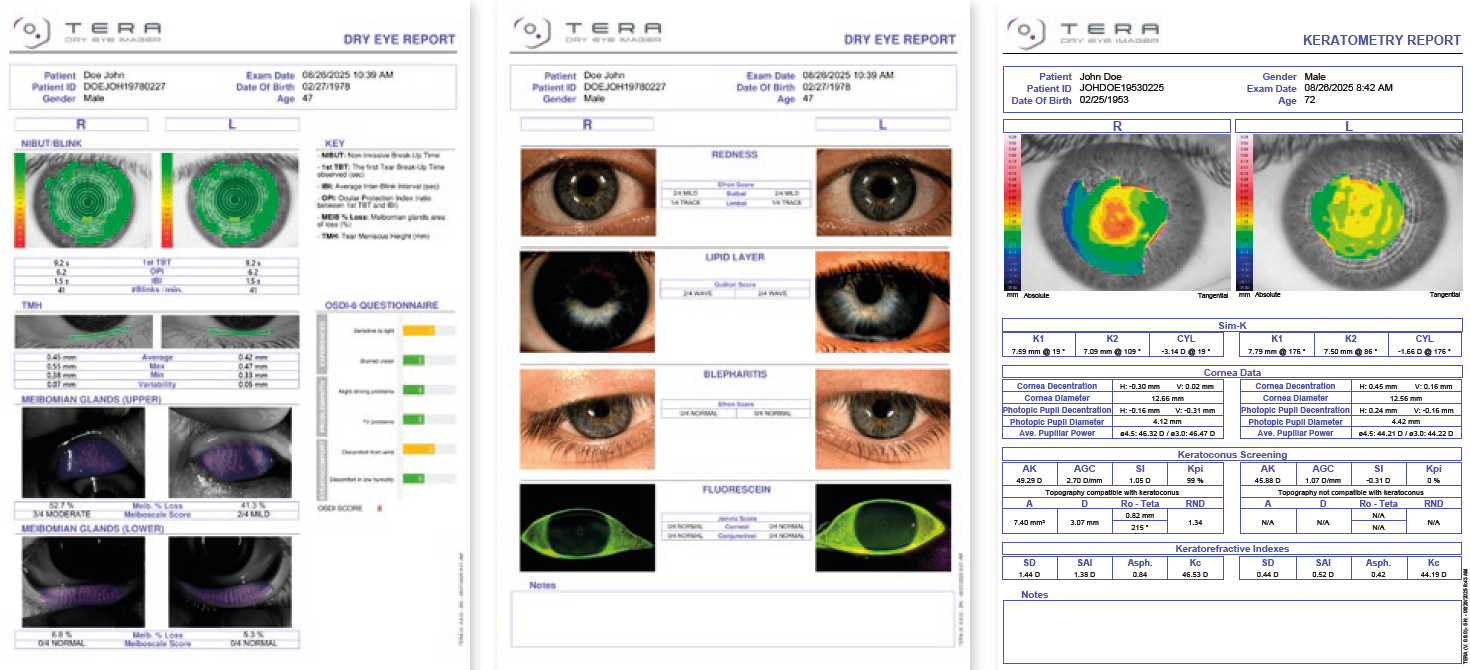This screenshot has height=670, width=1470.
Task: Click the right eye TMH tear meniscus image
Action: coord(84,331)
